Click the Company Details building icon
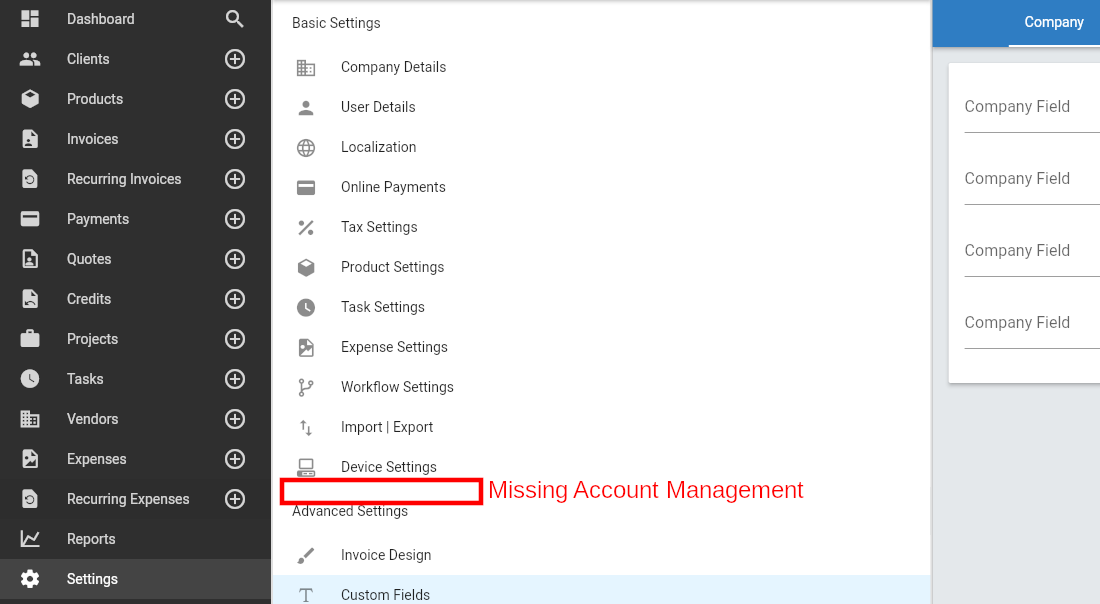The width and height of the screenshot is (1100, 604). tap(306, 67)
